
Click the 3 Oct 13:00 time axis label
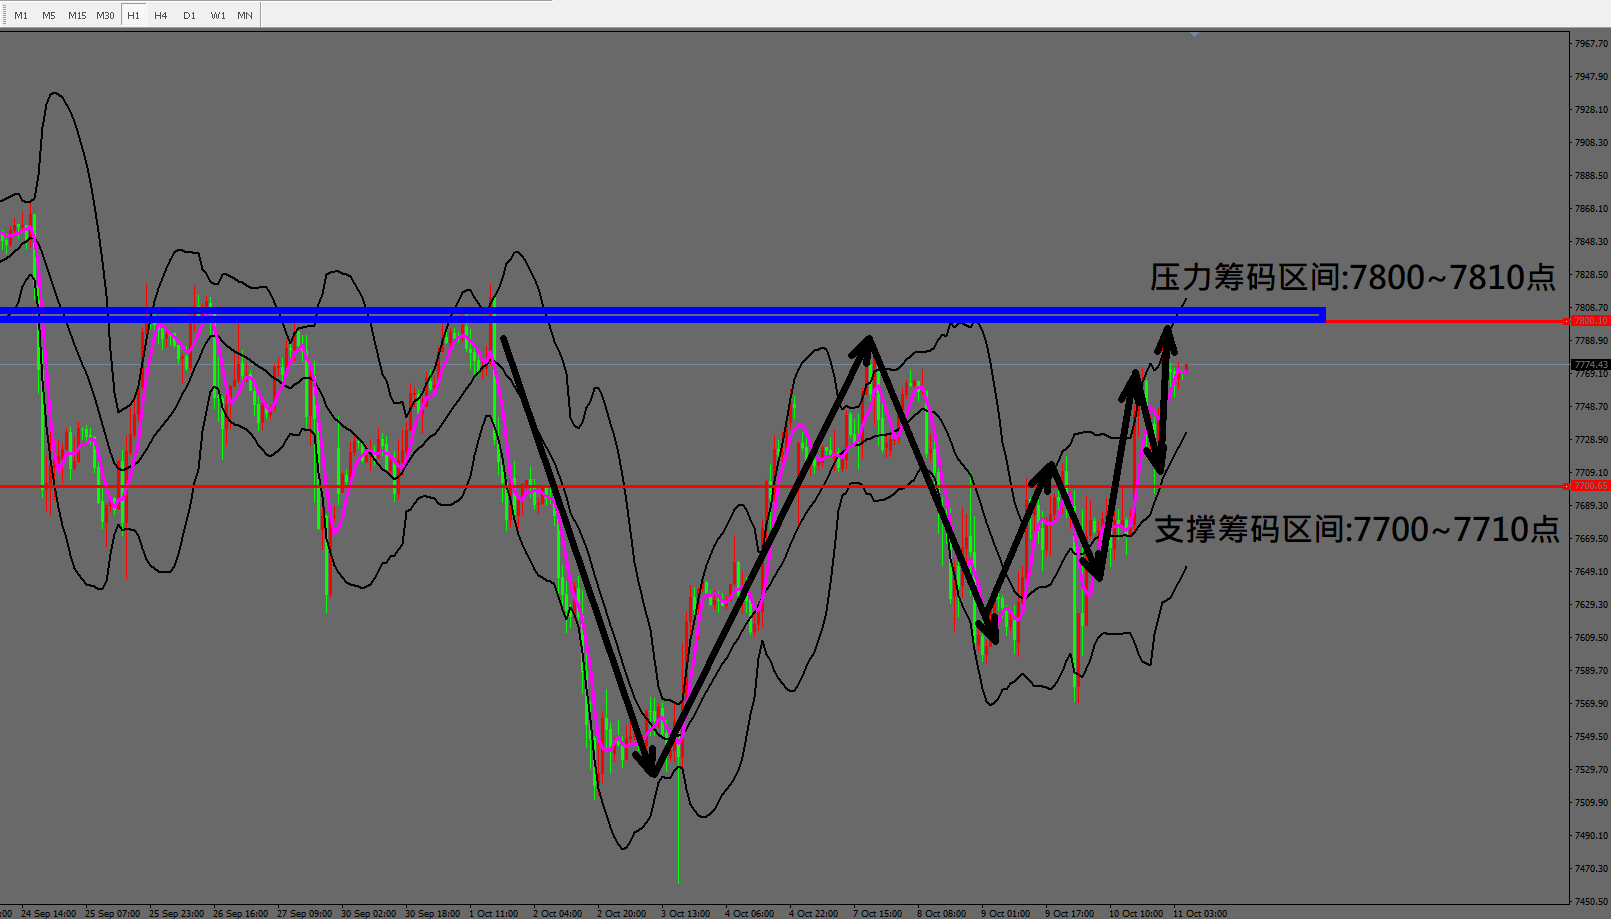point(685,913)
